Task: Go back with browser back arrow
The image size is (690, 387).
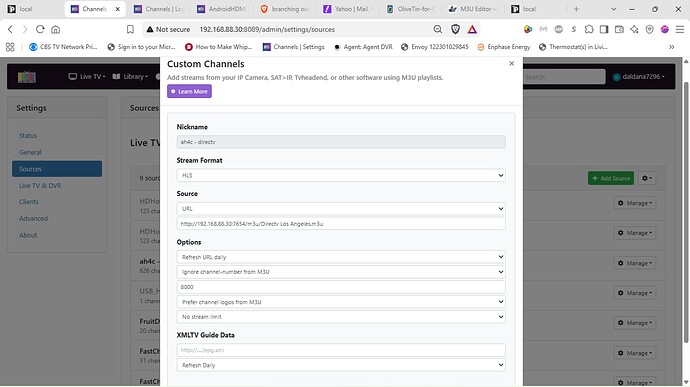Action: coord(10,29)
